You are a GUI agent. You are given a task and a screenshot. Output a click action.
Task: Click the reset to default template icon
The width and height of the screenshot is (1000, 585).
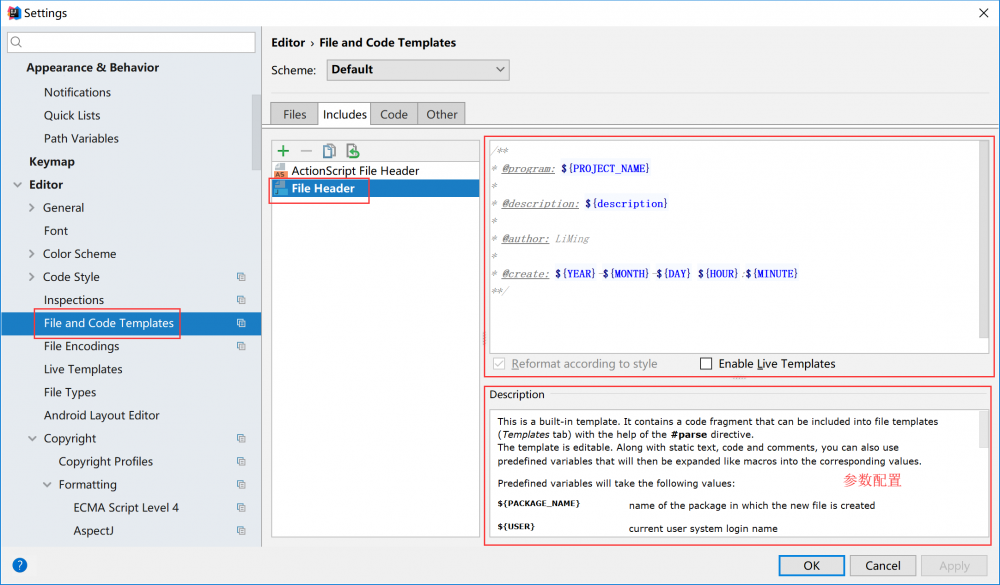point(353,151)
